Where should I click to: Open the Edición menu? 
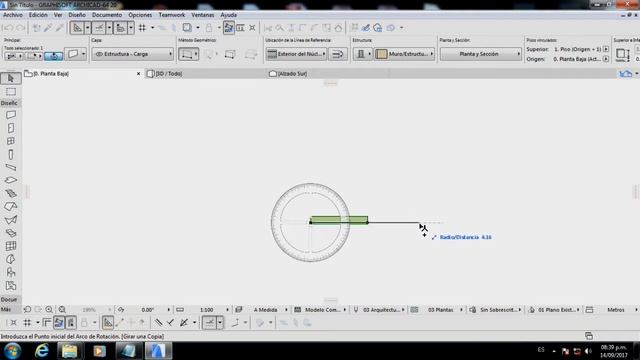click(x=38, y=15)
